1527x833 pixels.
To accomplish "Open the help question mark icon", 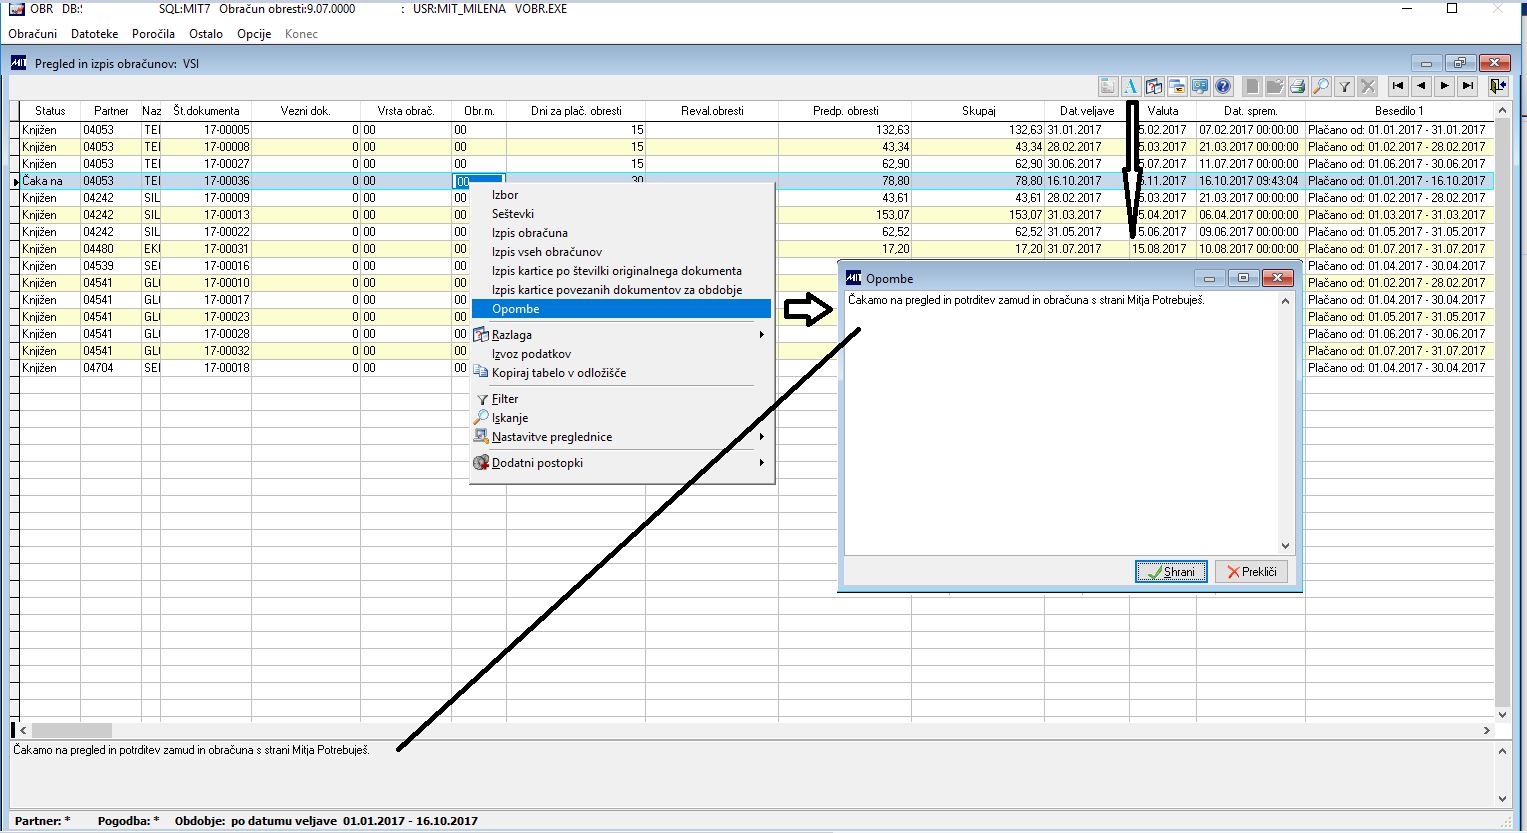I will (1222, 86).
